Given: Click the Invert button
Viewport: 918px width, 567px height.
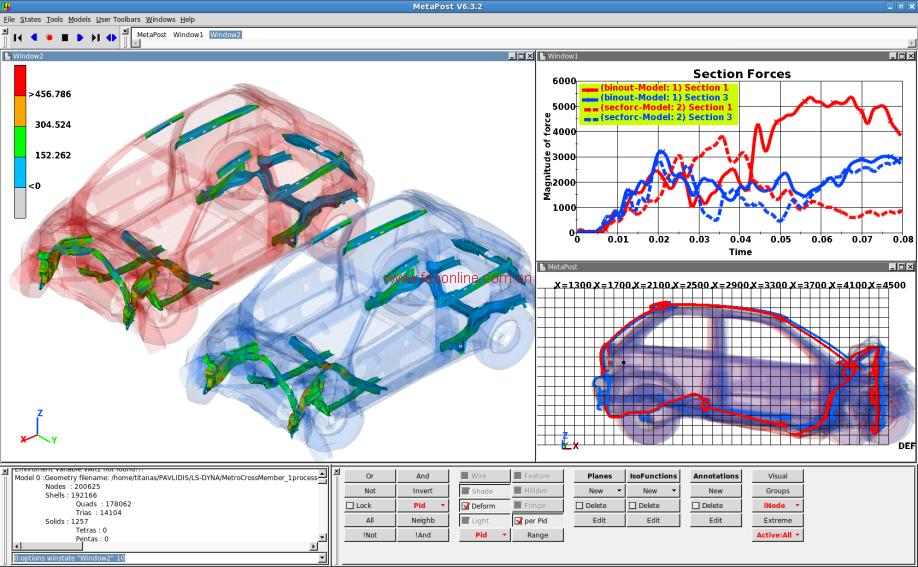Looking at the screenshot, I should click(422, 491).
